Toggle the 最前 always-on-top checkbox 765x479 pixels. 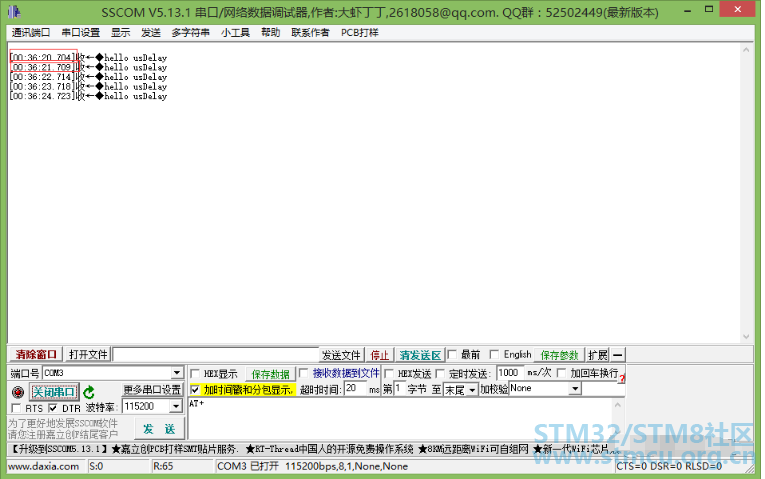[452, 354]
